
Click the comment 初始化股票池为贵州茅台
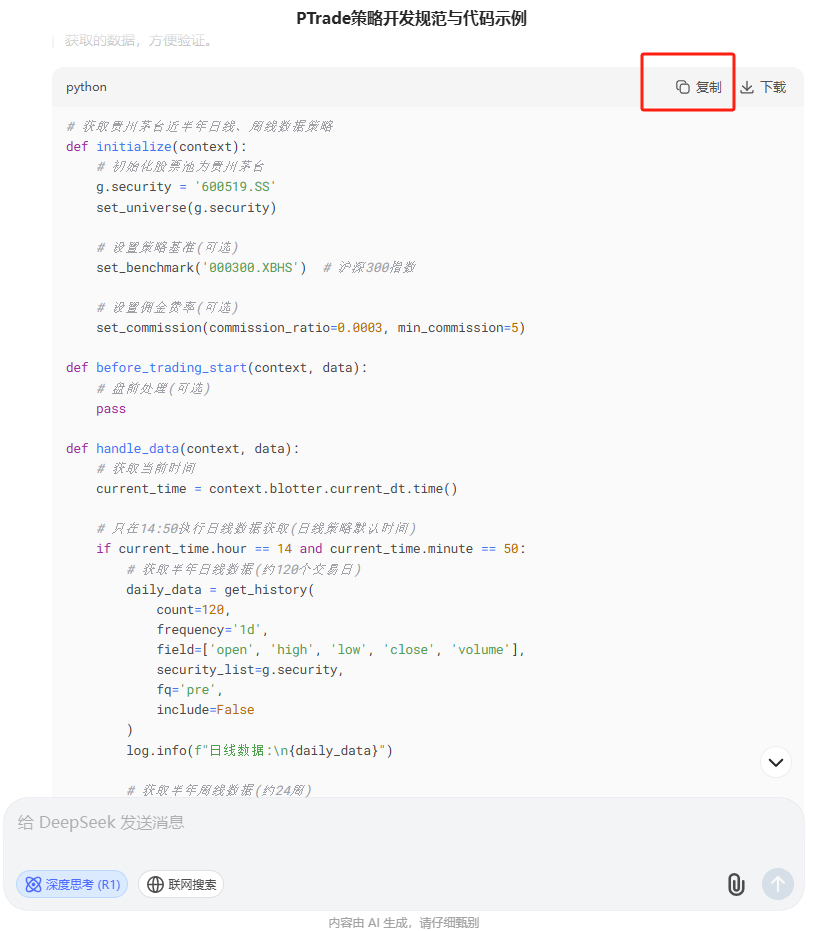[180, 167]
